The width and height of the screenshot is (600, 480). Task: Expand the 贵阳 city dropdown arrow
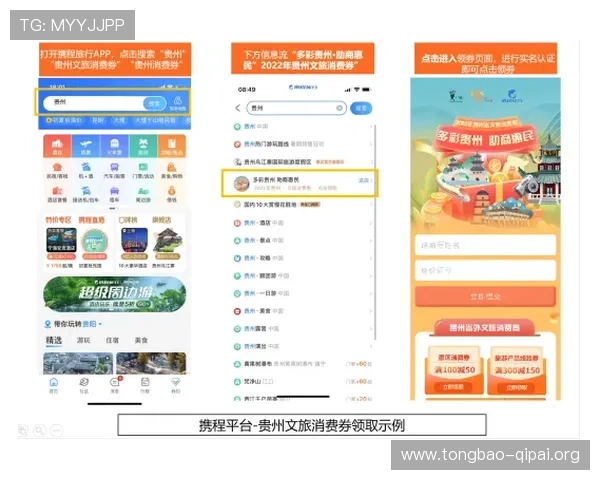[x=100, y=324]
